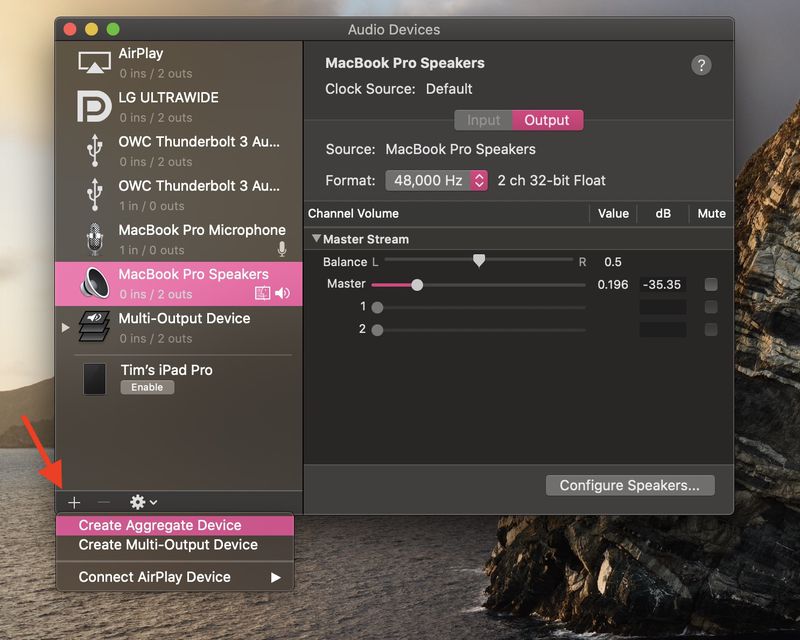The image size is (800, 640).
Task: Select MacBook Pro Microphone row
Action: [x=179, y=239]
